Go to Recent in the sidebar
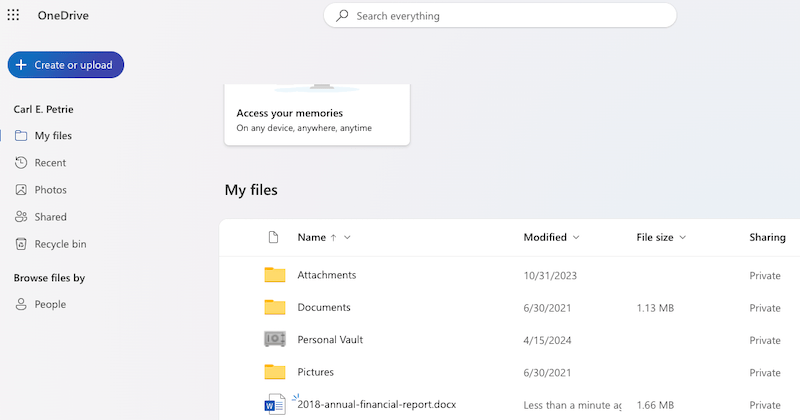The width and height of the screenshot is (800, 420). click(x=50, y=163)
